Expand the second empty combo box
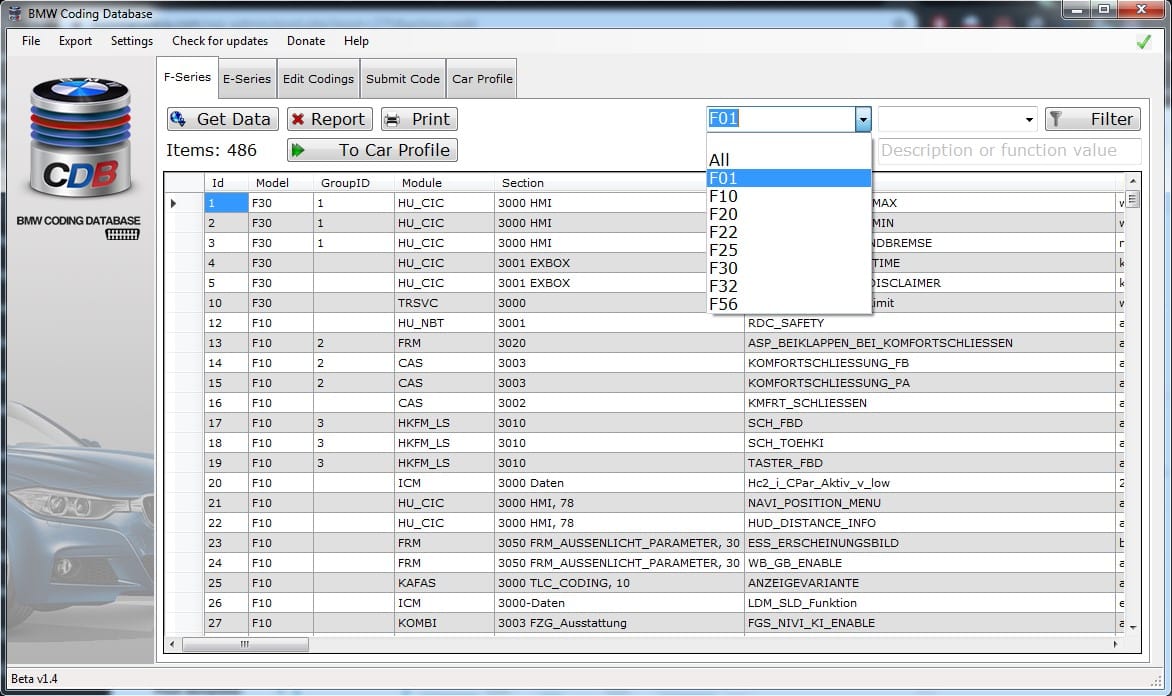1172x696 pixels. click(1029, 119)
